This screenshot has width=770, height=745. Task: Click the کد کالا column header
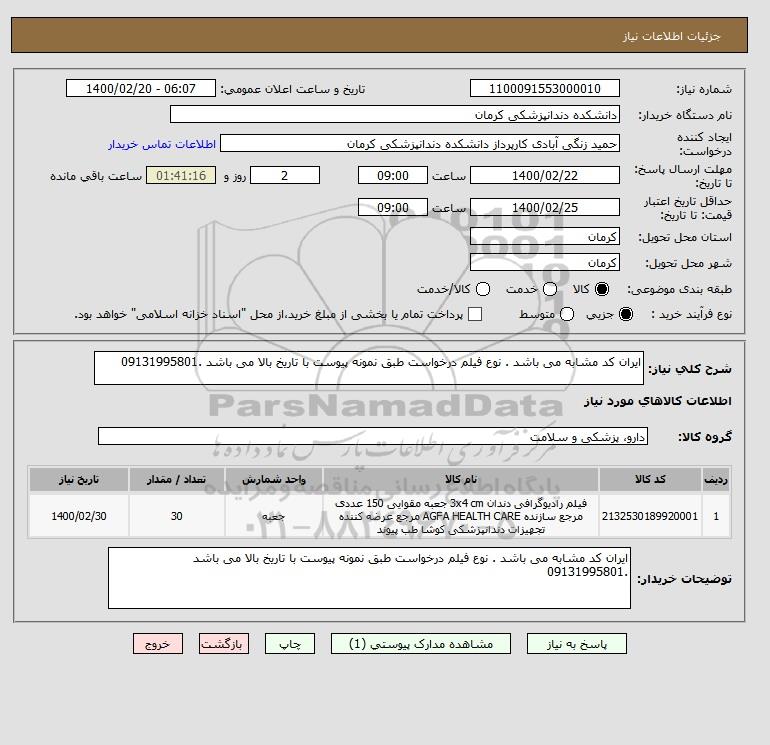point(650,479)
